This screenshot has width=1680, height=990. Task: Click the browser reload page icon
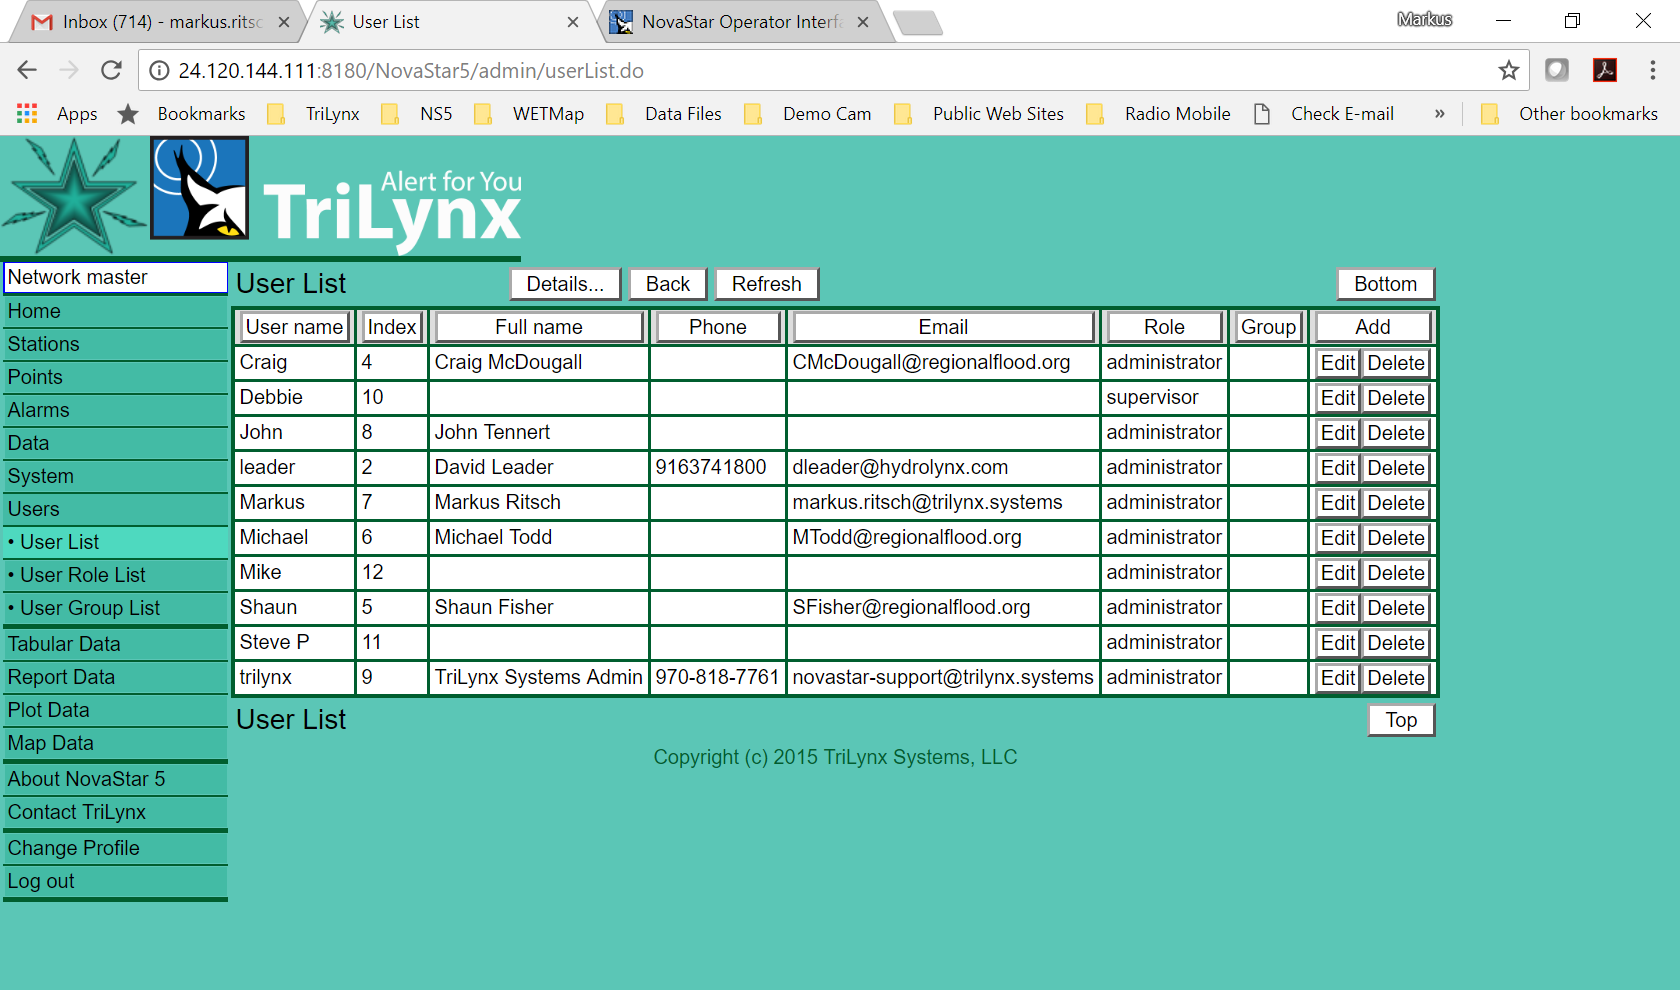(111, 70)
